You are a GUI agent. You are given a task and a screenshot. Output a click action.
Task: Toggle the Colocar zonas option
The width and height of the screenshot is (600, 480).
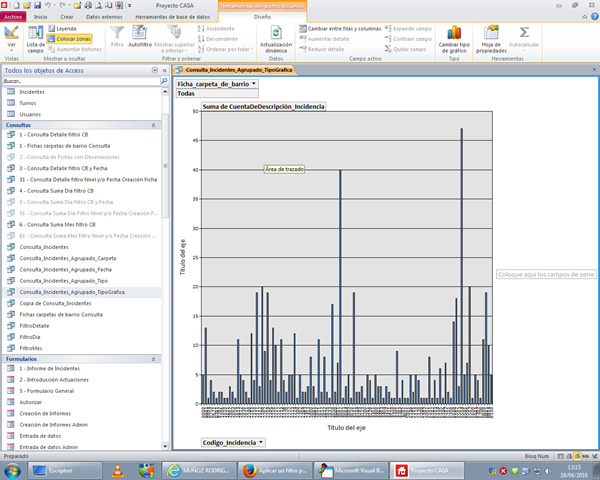tap(72, 38)
